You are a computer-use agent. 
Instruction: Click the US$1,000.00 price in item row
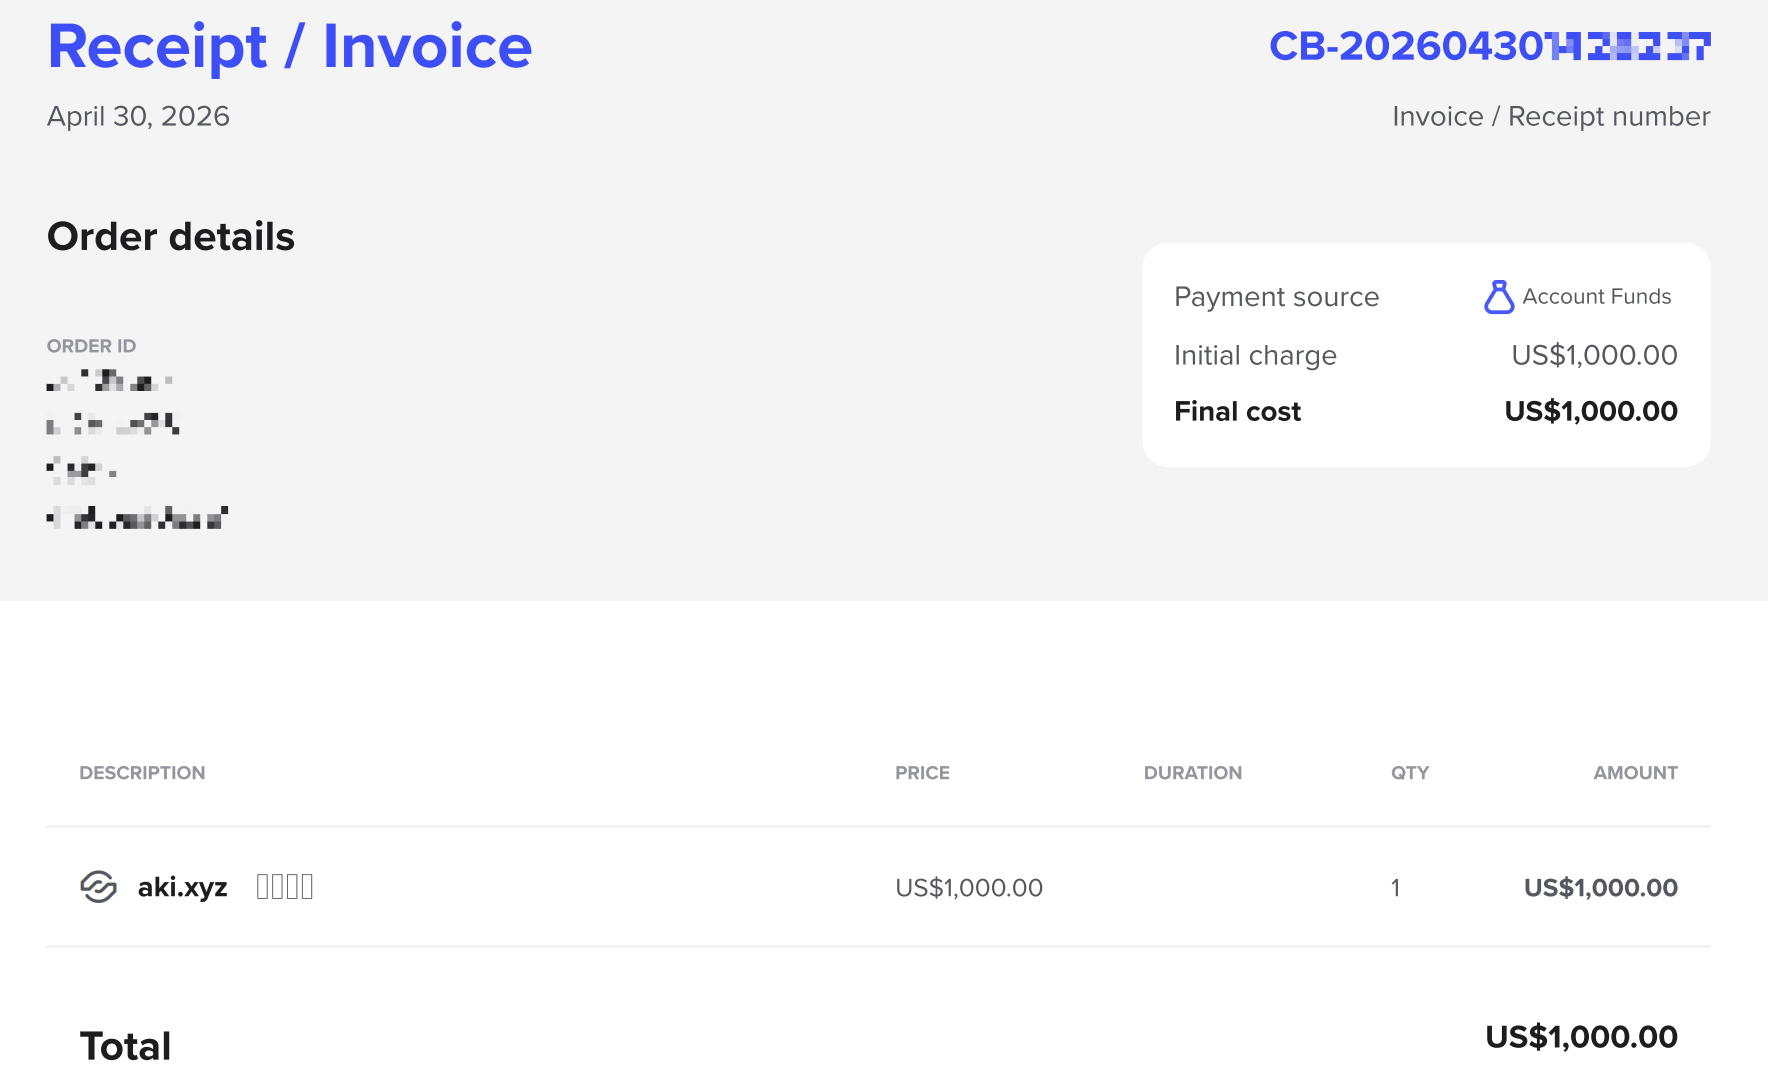(x=969, y=888)
